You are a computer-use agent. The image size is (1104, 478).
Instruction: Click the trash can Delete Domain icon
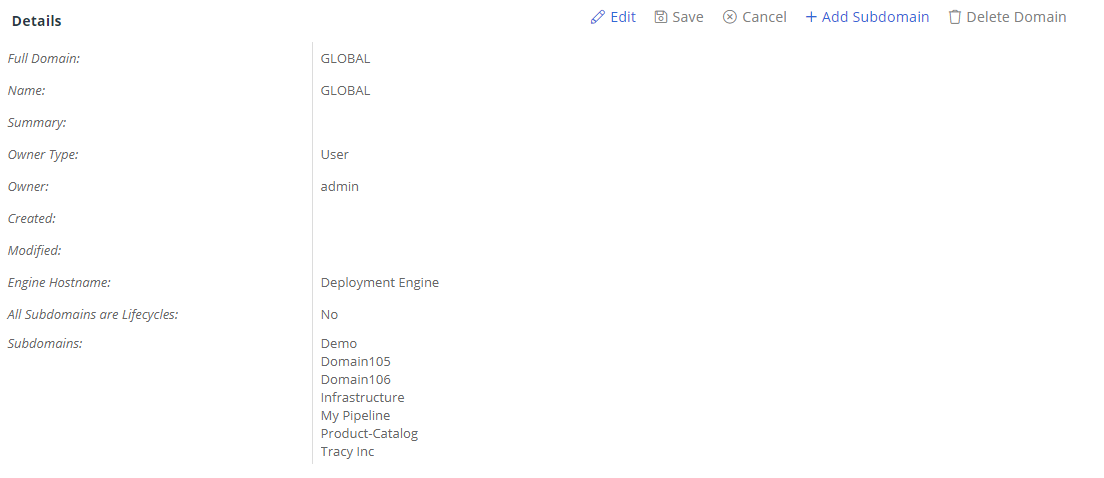coord(955,17)
